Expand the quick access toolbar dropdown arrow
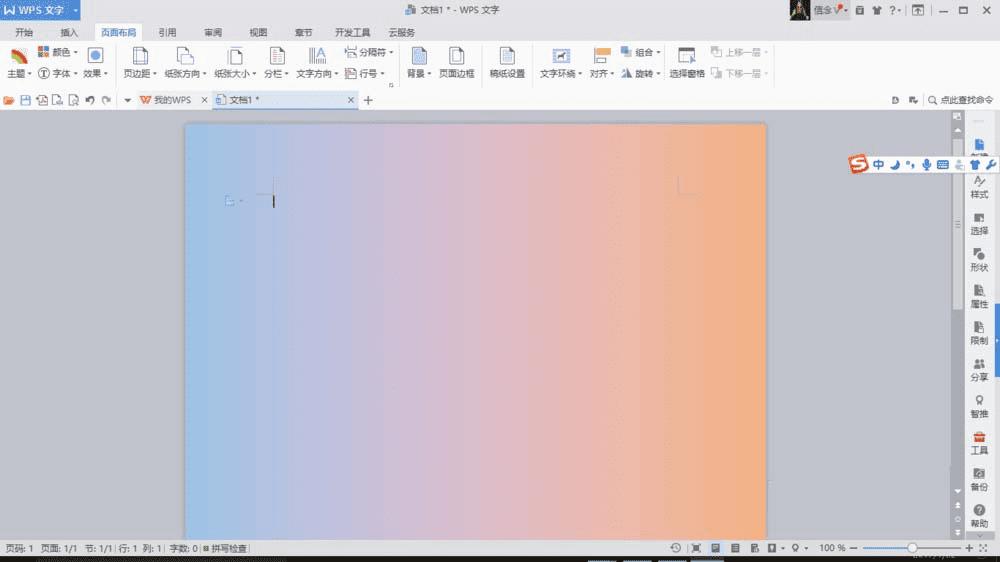Viewport: 1000px width, 562px height. (x=128, y=100)
